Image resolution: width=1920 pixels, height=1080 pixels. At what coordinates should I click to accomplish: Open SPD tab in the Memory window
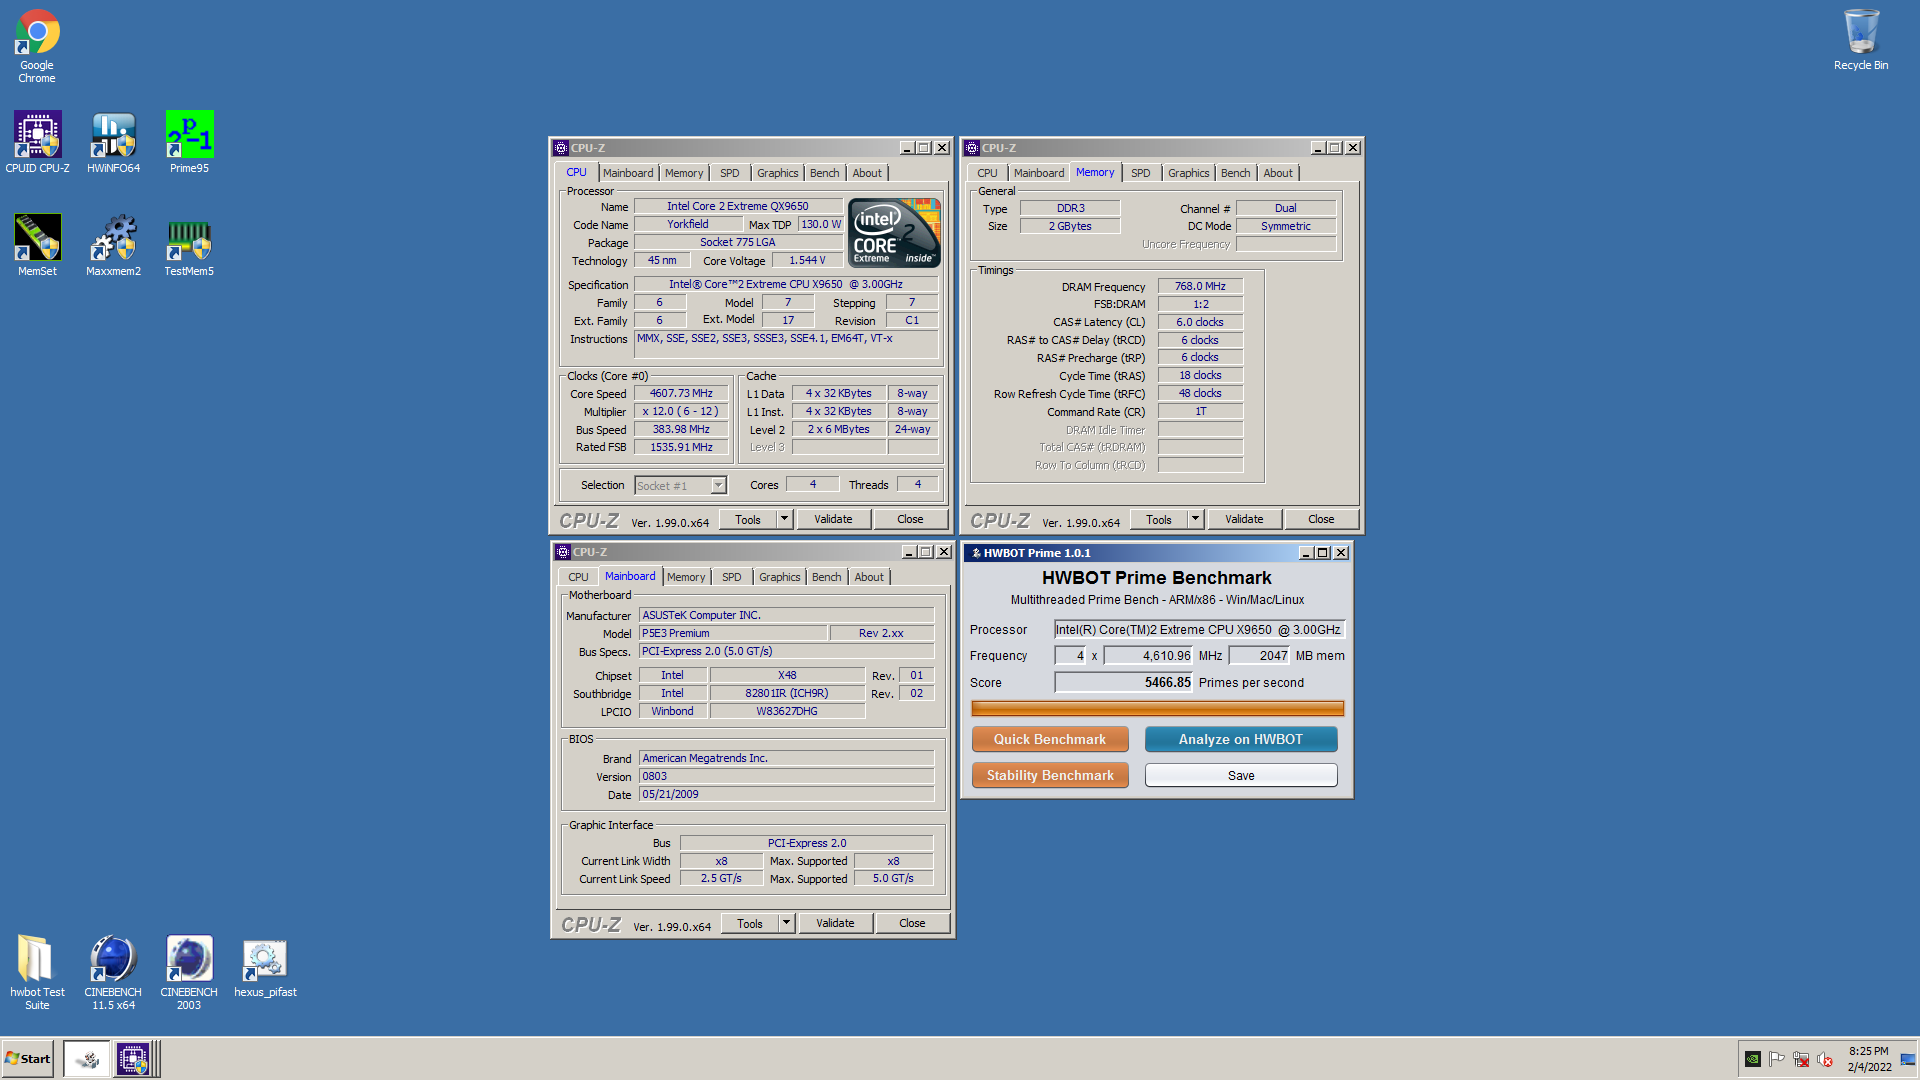pos(1141,173)
